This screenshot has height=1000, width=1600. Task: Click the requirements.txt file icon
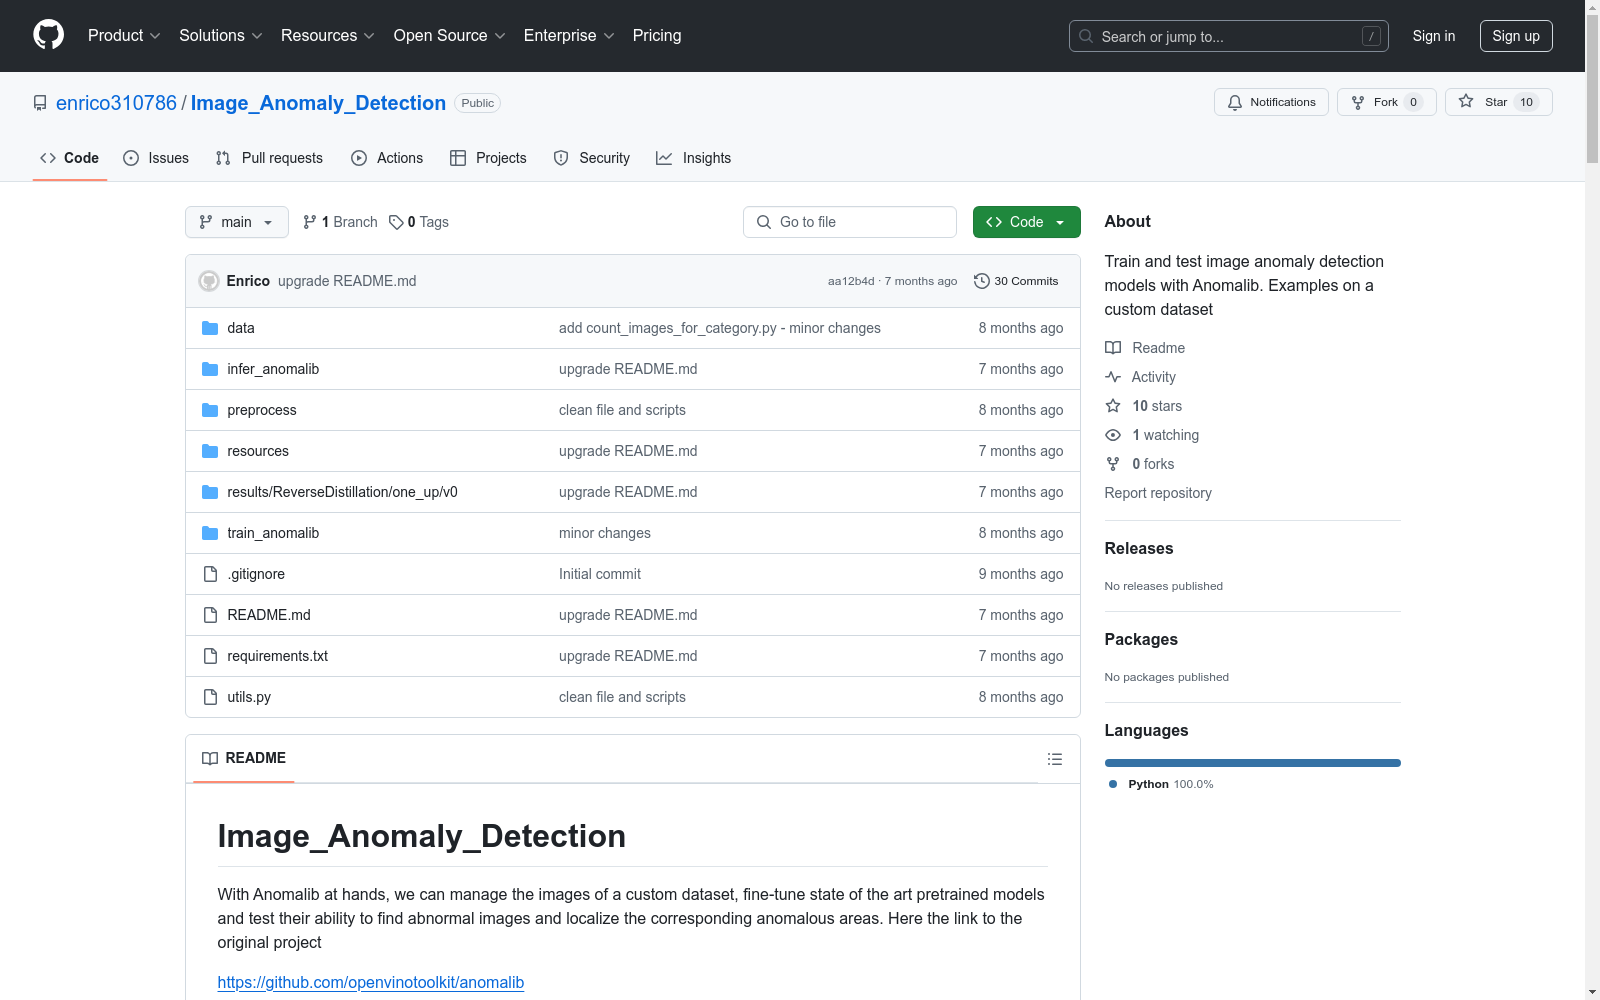[210, 656]
